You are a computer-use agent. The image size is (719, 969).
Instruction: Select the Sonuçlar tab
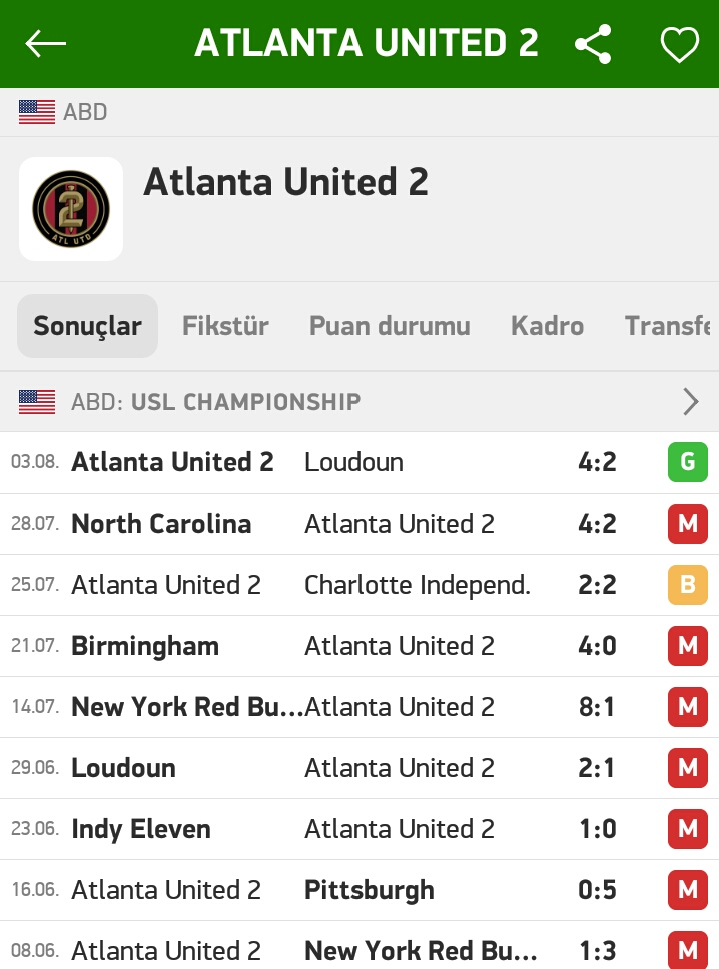click(x=87, y=326)
